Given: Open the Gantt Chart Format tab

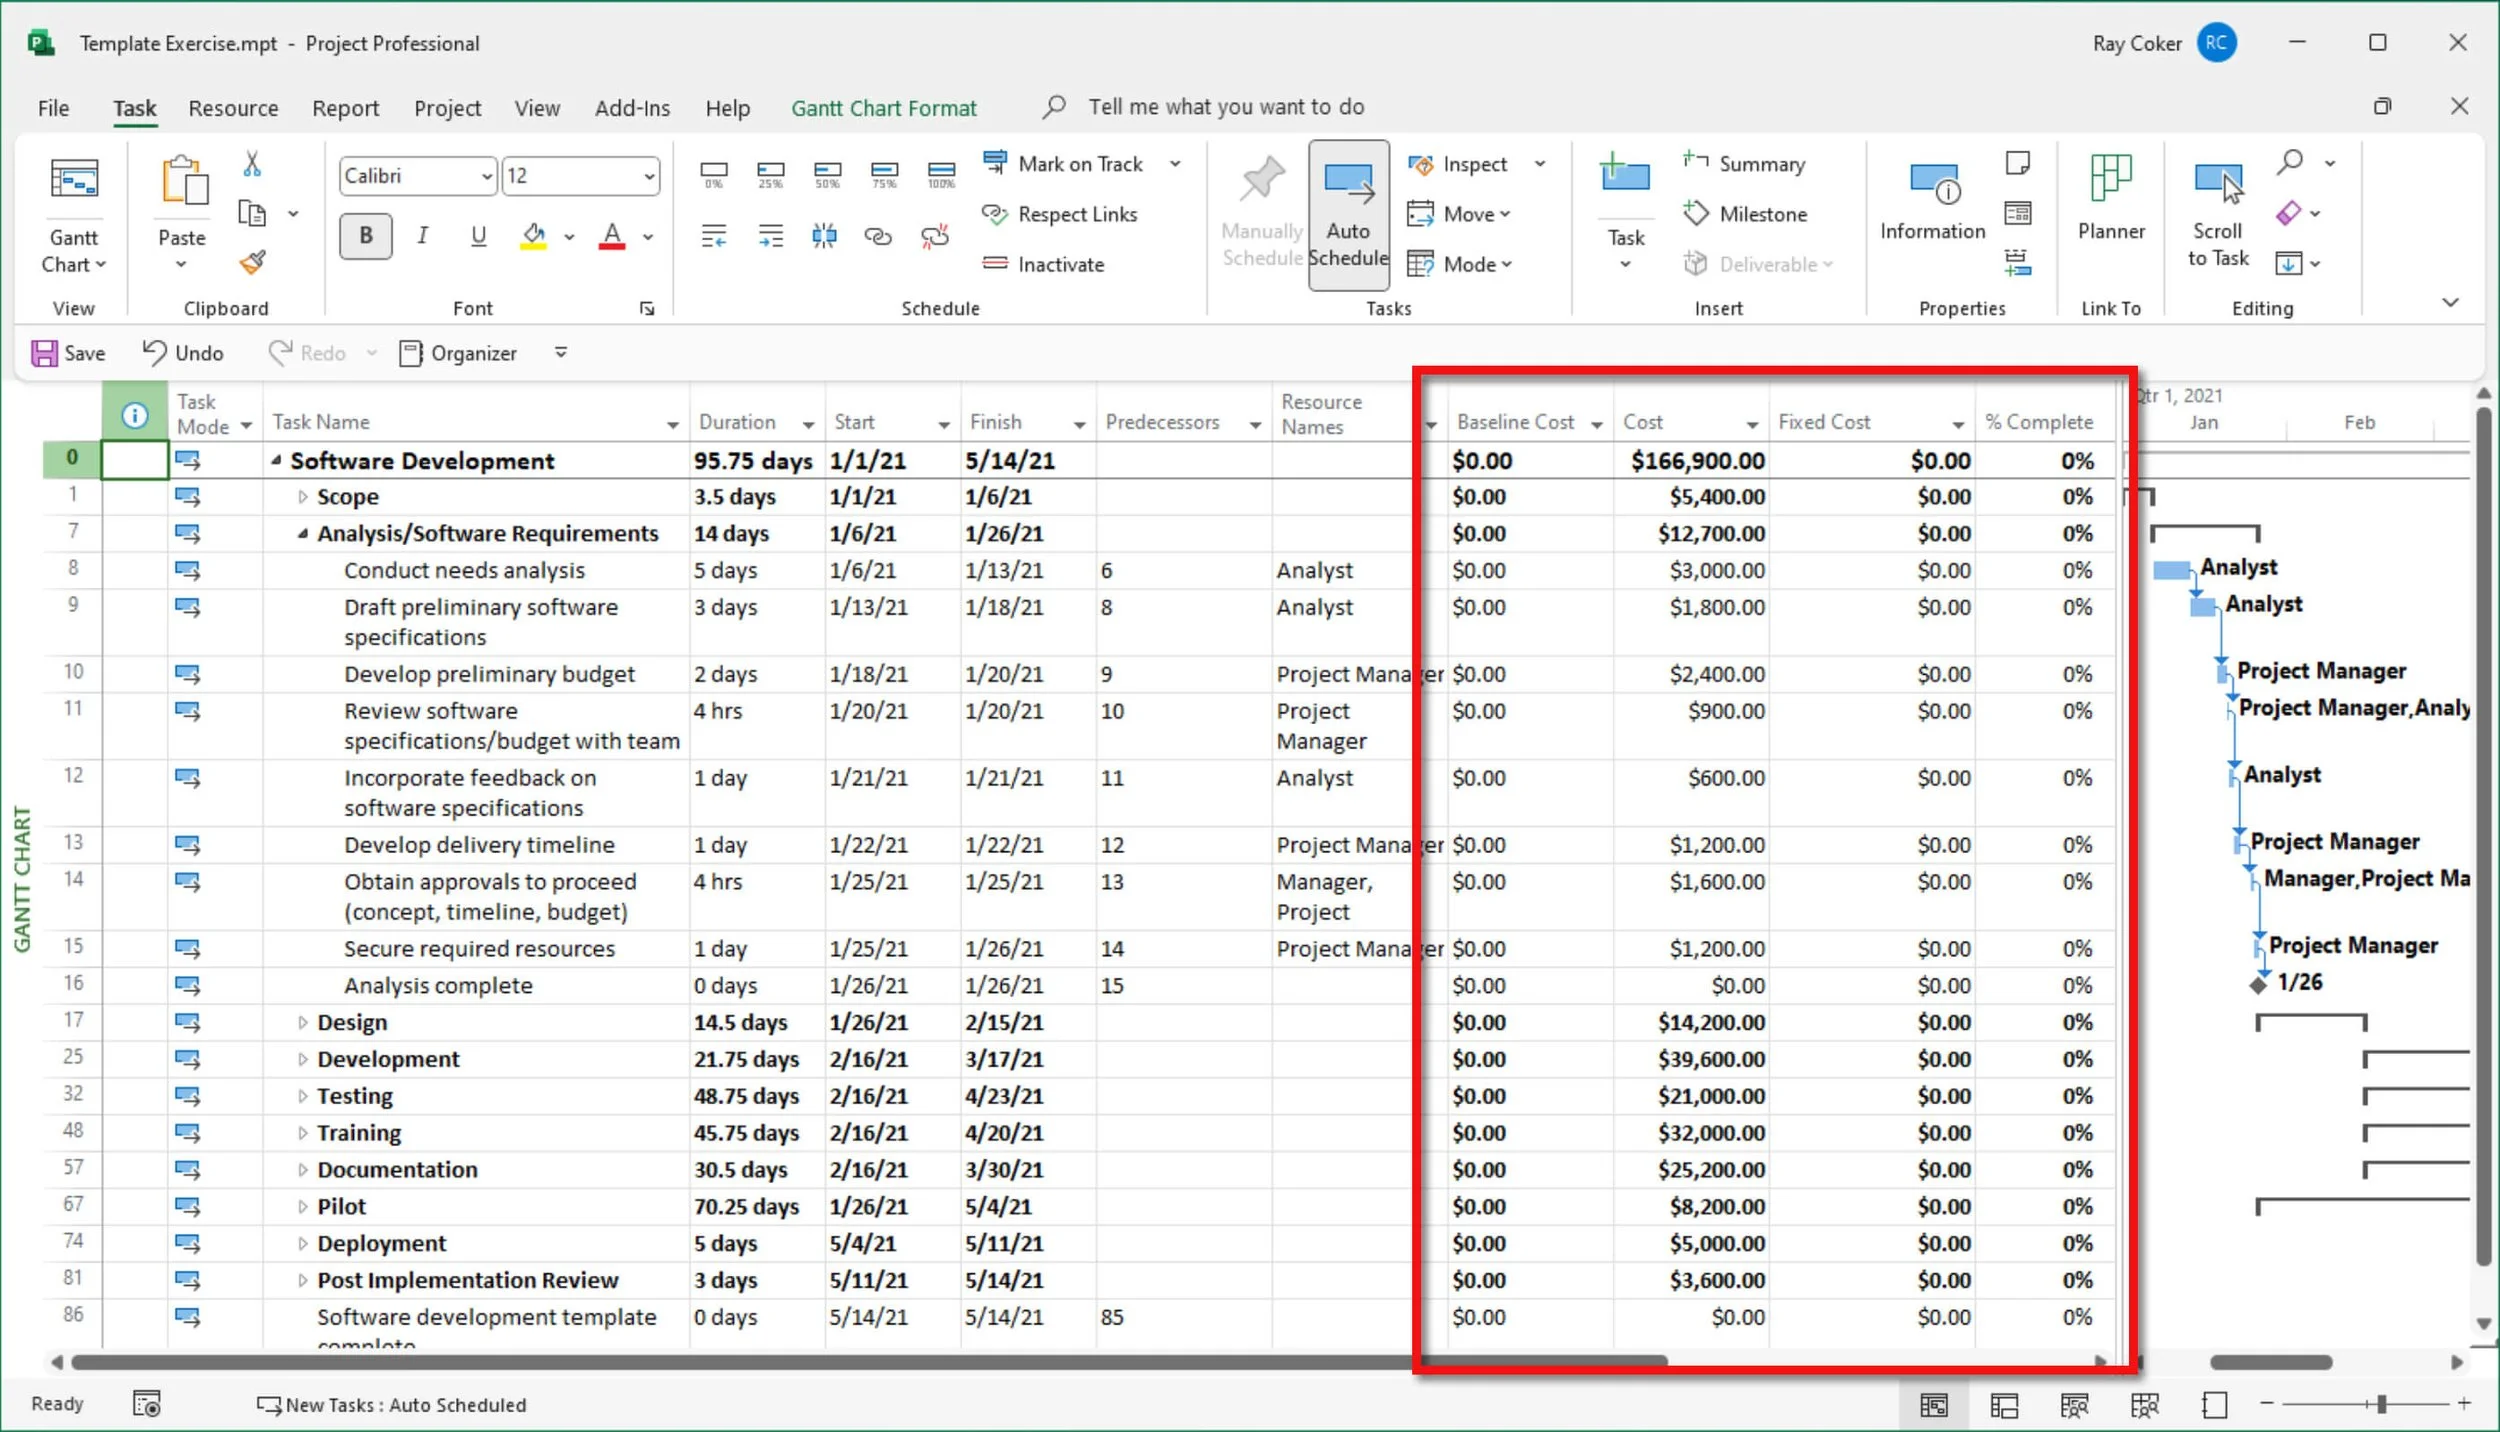Looking at the screenshot, I should coord(883,108).
